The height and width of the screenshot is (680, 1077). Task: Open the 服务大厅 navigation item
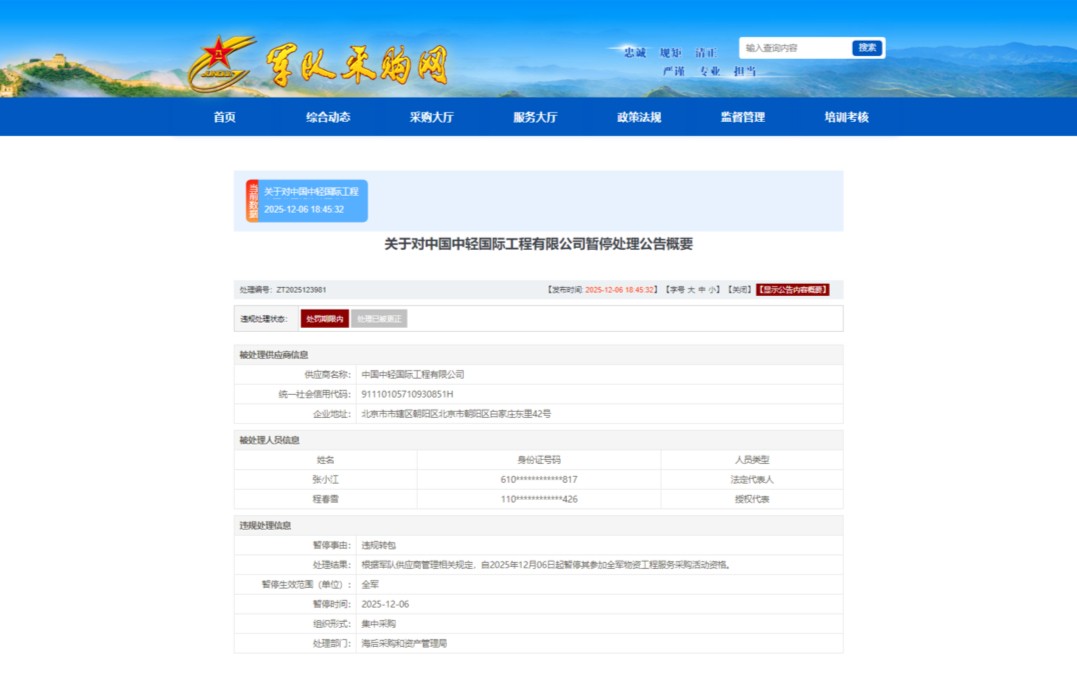[535, 117]
